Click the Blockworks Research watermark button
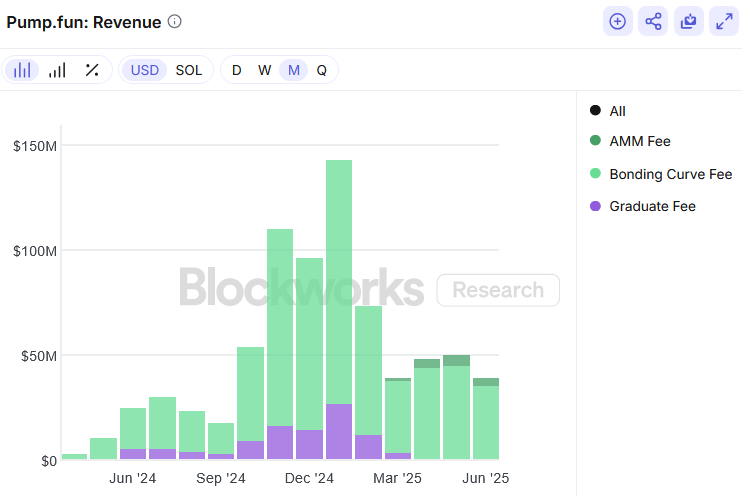The image size is (742, 496). pyautogui.click(x=498, y=290)
